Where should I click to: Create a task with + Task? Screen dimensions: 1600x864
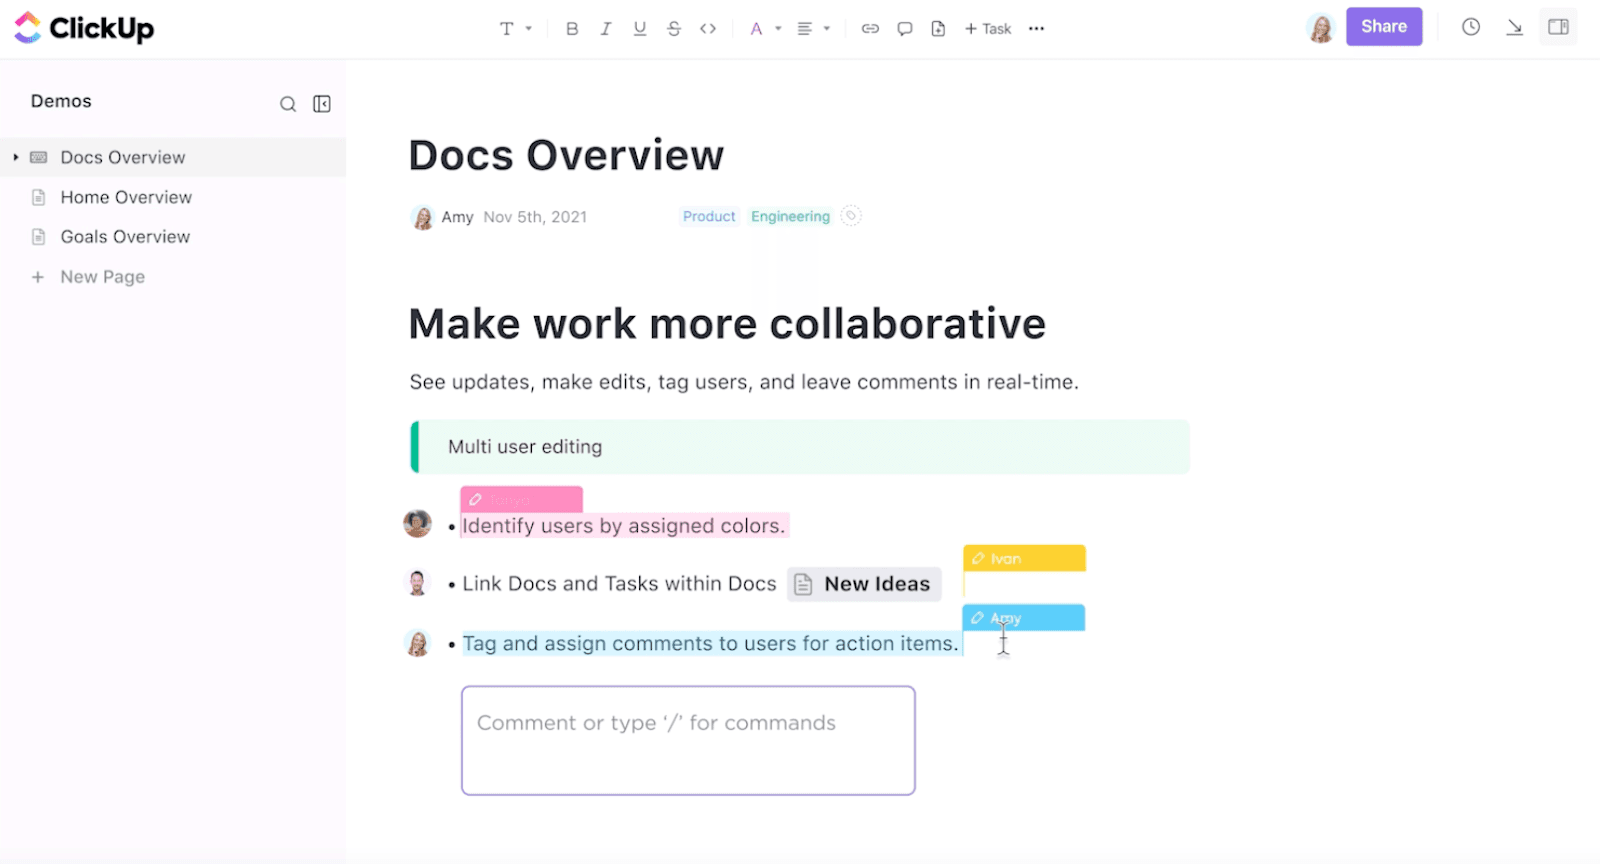coord(988,29)
